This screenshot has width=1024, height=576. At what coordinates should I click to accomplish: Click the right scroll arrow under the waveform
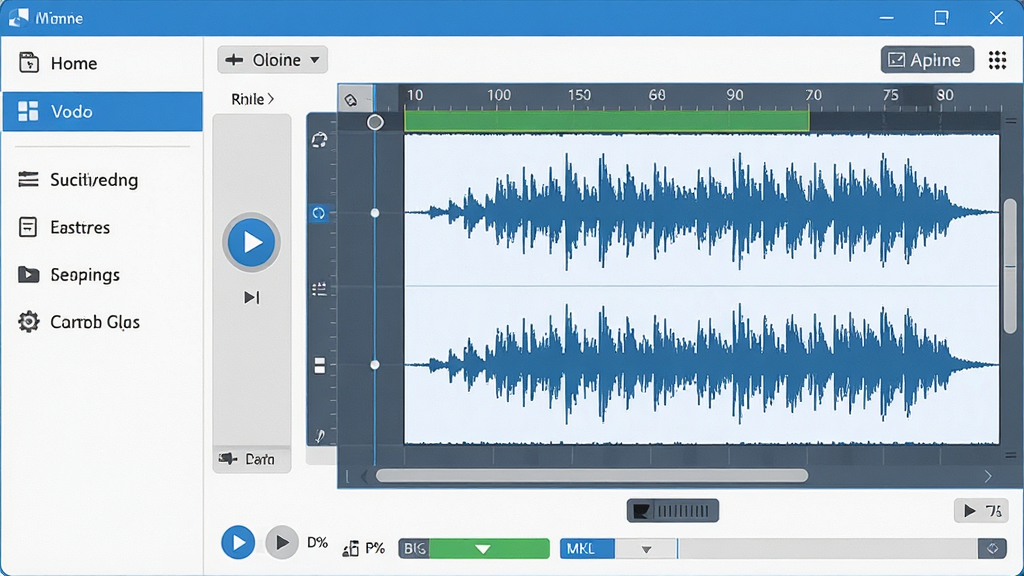(988, 477)
